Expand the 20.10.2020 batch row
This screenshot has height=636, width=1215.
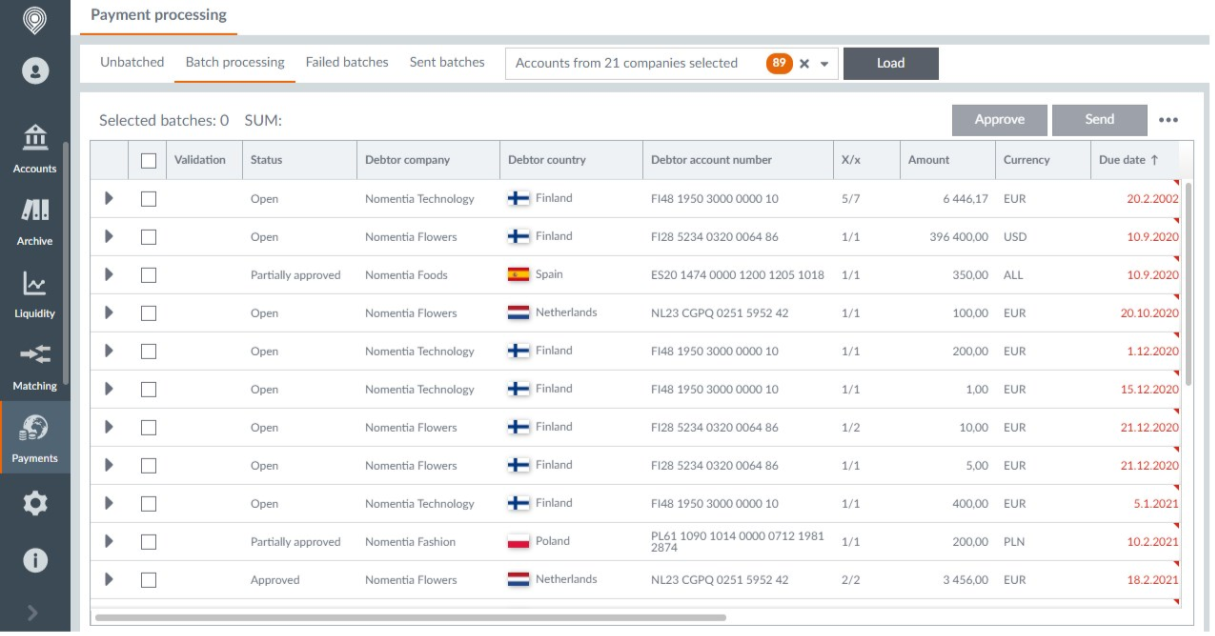109,312
